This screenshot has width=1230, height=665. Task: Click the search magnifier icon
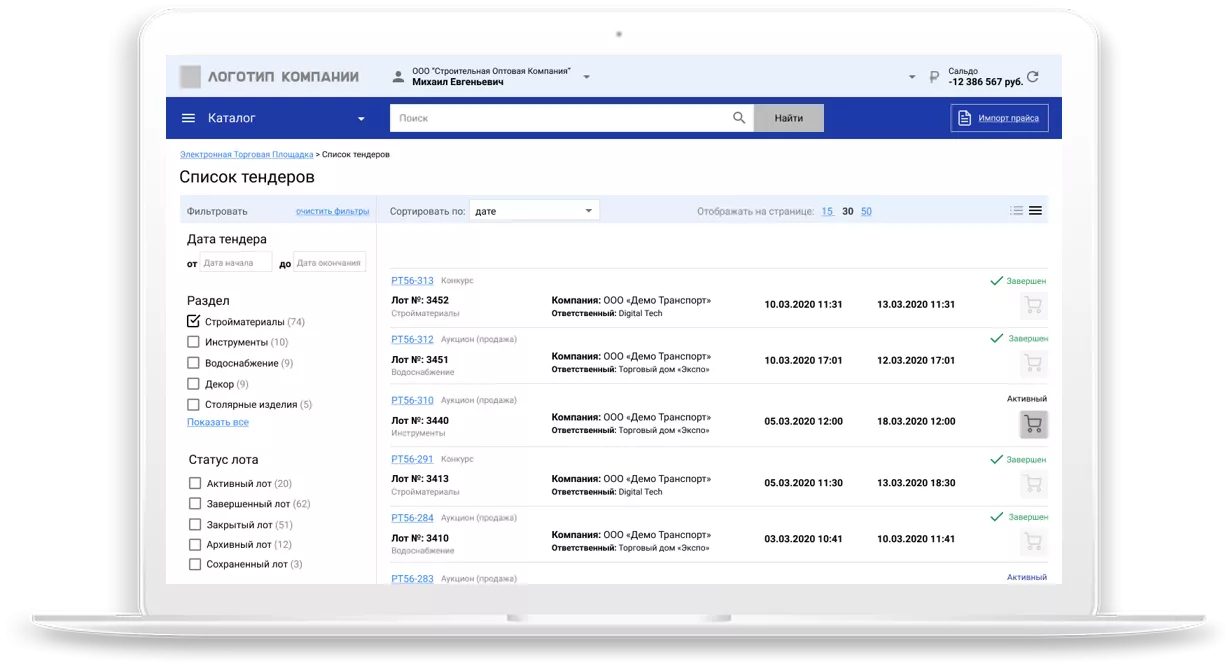coord(739,118)
